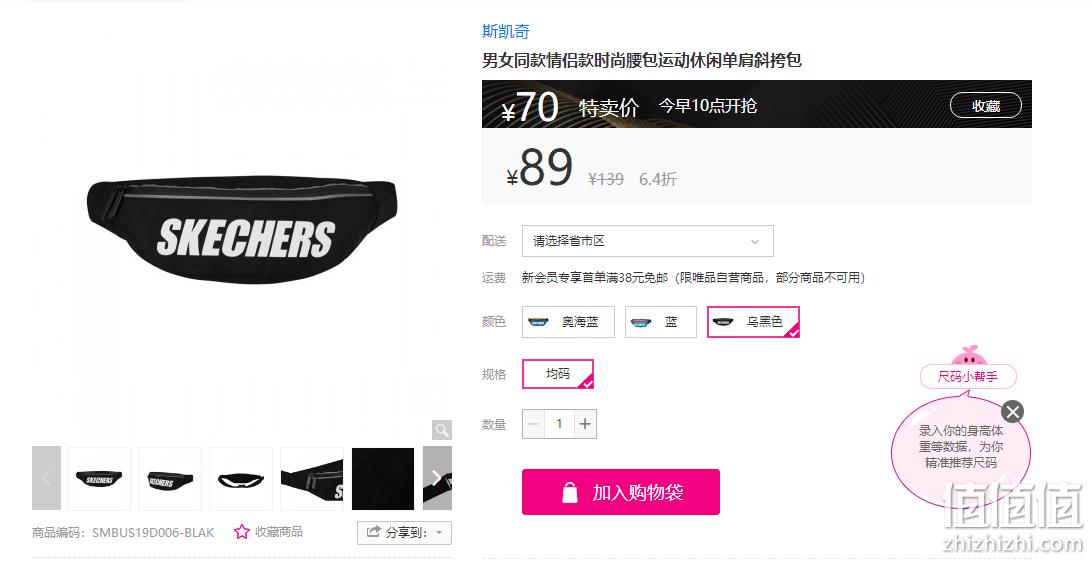Expand the 分享到 dropdown arrow

[x=439, y=532]
